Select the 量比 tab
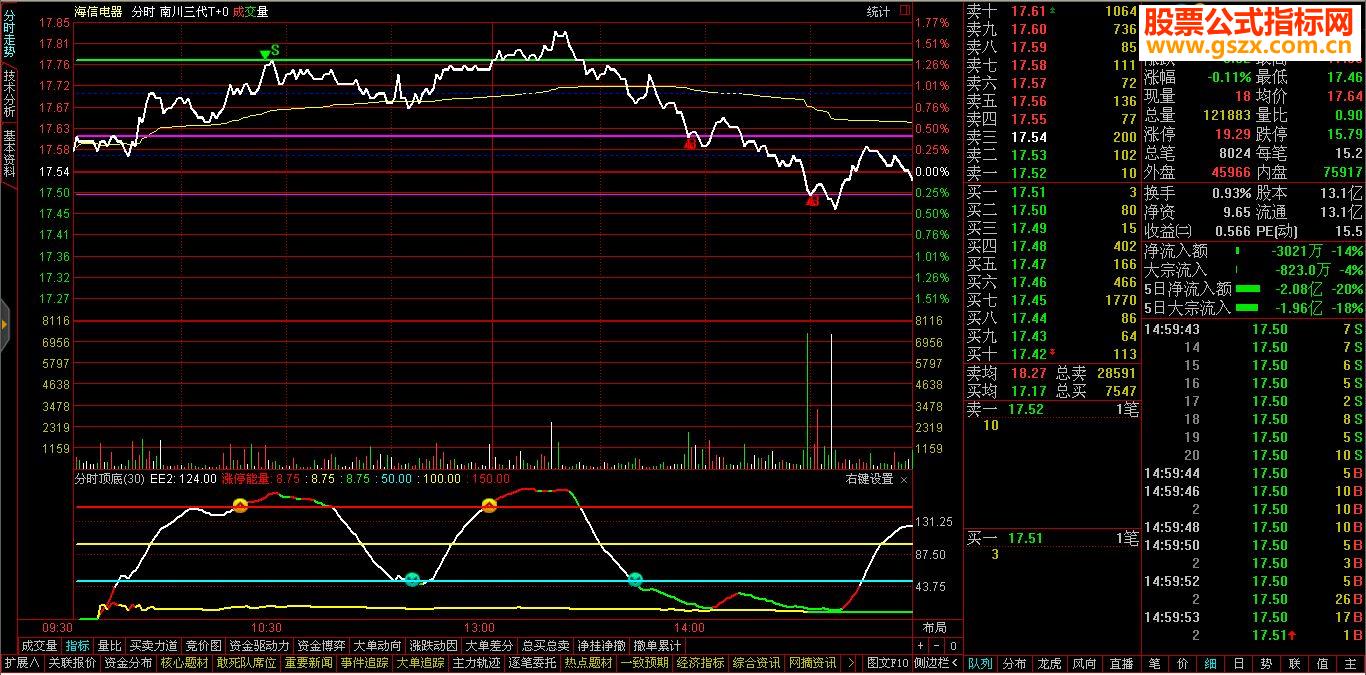Viewport: 1366px width, 675px height. (109, 646)
